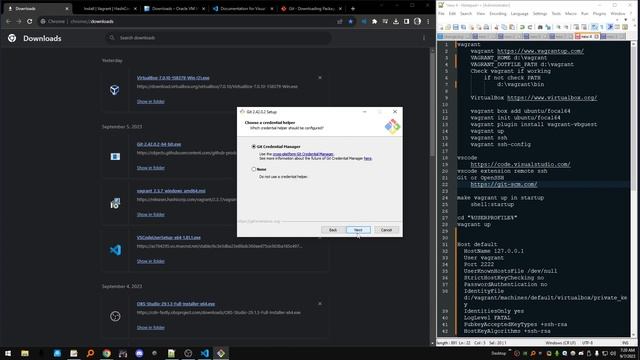Open Visual Studio Code from taskbar
Image resolution: width=640 pixels, height=360 pixels.
204,353
